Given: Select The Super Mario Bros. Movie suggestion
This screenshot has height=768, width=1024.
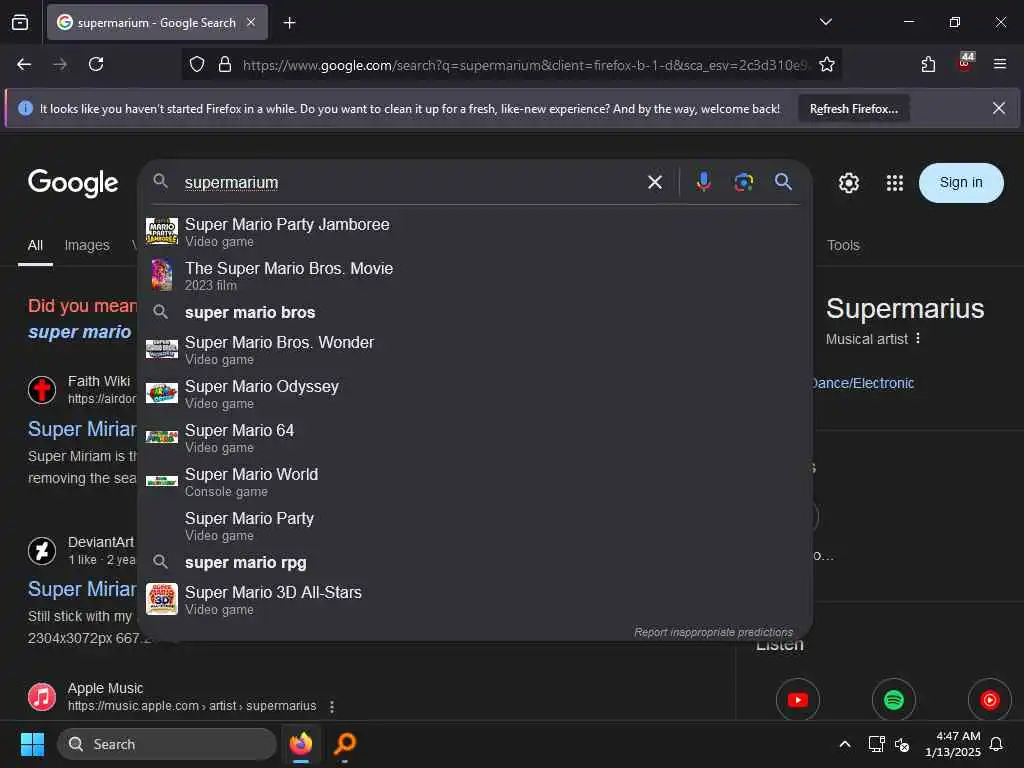Looking at the screenshot, I should (475, 276).
